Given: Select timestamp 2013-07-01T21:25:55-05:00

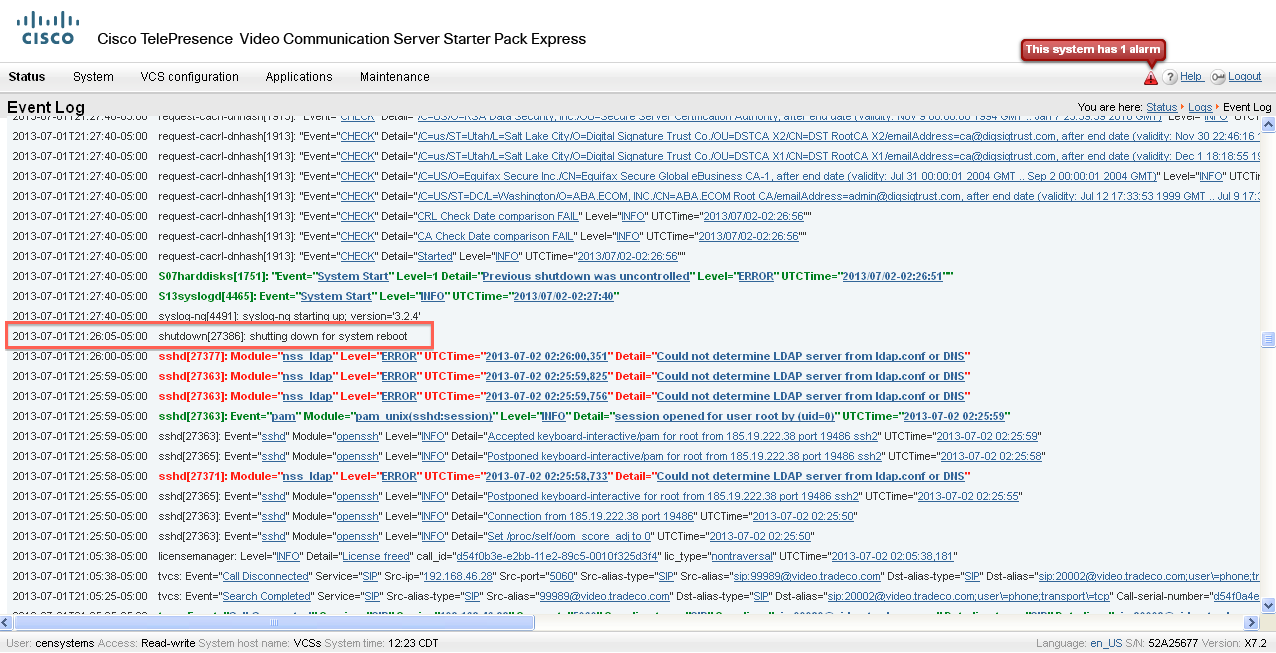Looking at the screenshot, I should tap(80, 496).
